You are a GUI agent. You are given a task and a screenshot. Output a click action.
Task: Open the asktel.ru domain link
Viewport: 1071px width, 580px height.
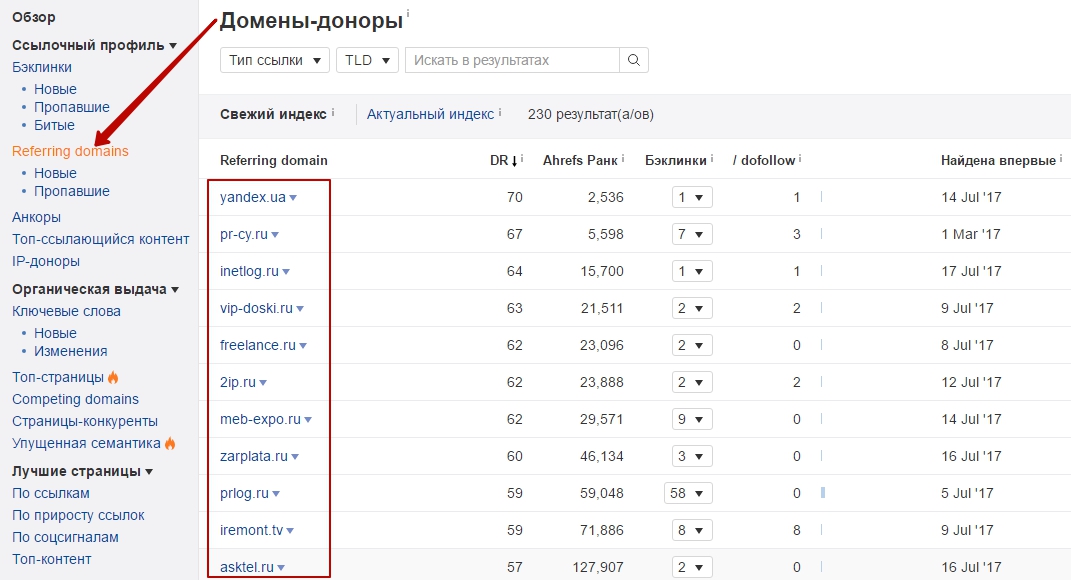tap(247, 566)
